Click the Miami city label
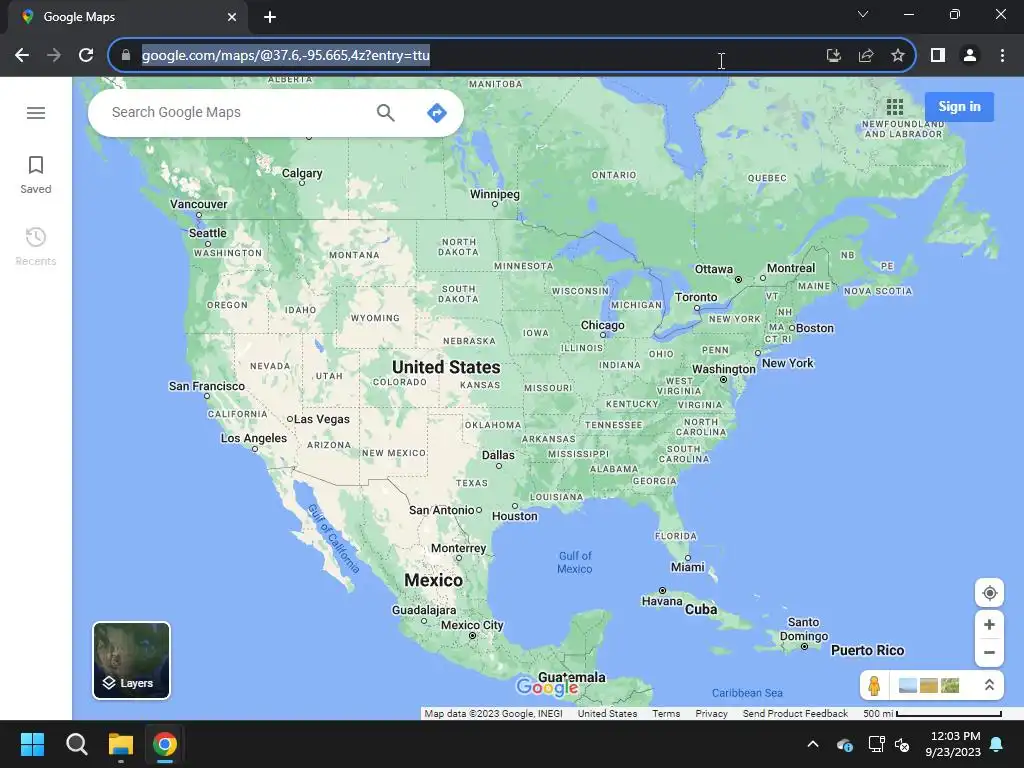This screenshot has width=1024, height=768. pos(688,567)
